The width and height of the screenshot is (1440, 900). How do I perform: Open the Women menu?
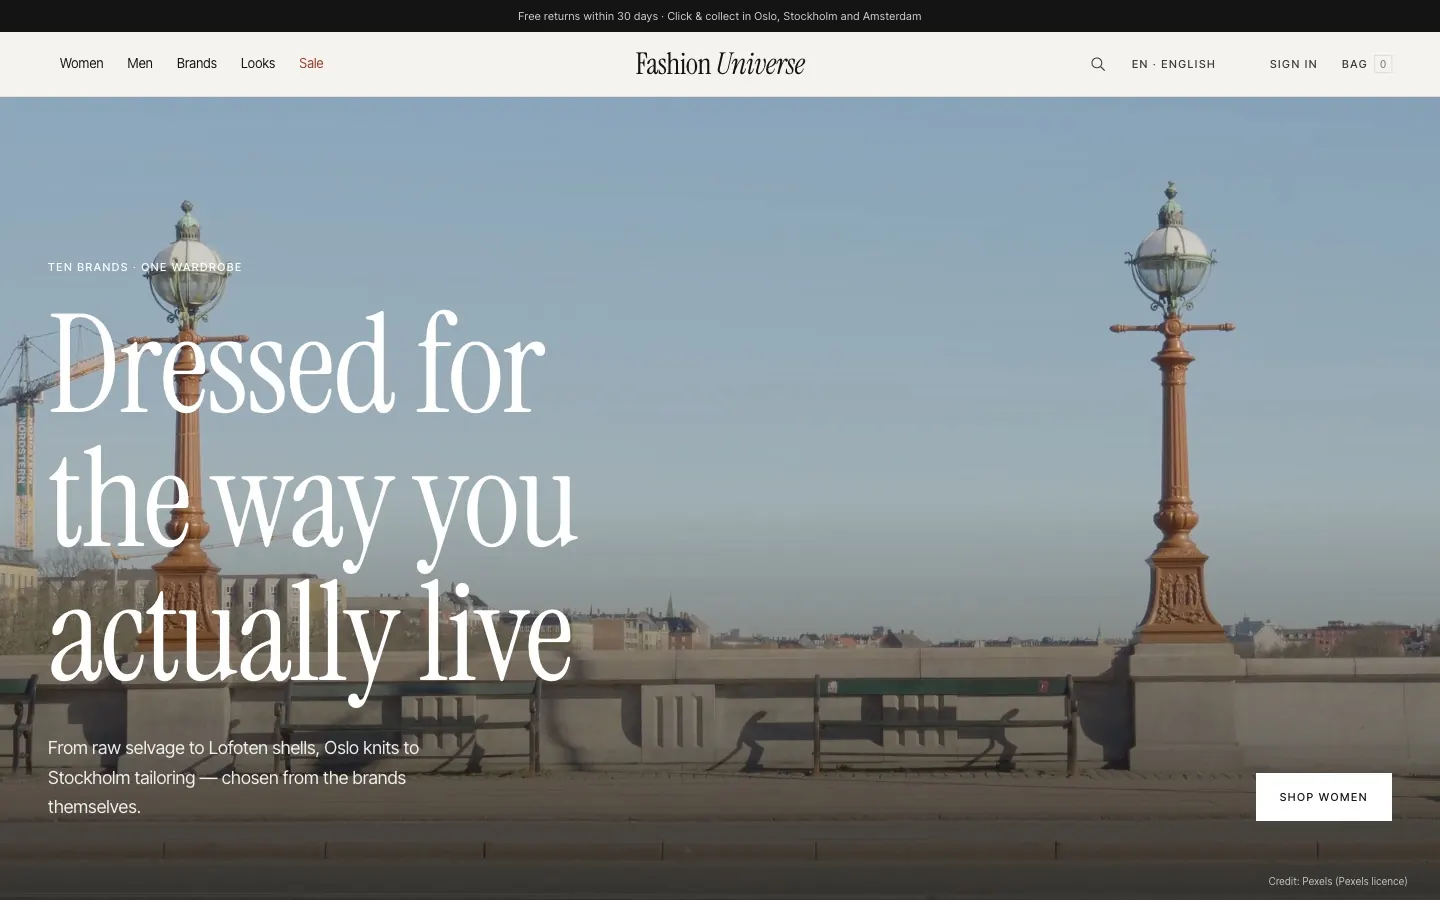pyautogui.click(x=81, y=63)
